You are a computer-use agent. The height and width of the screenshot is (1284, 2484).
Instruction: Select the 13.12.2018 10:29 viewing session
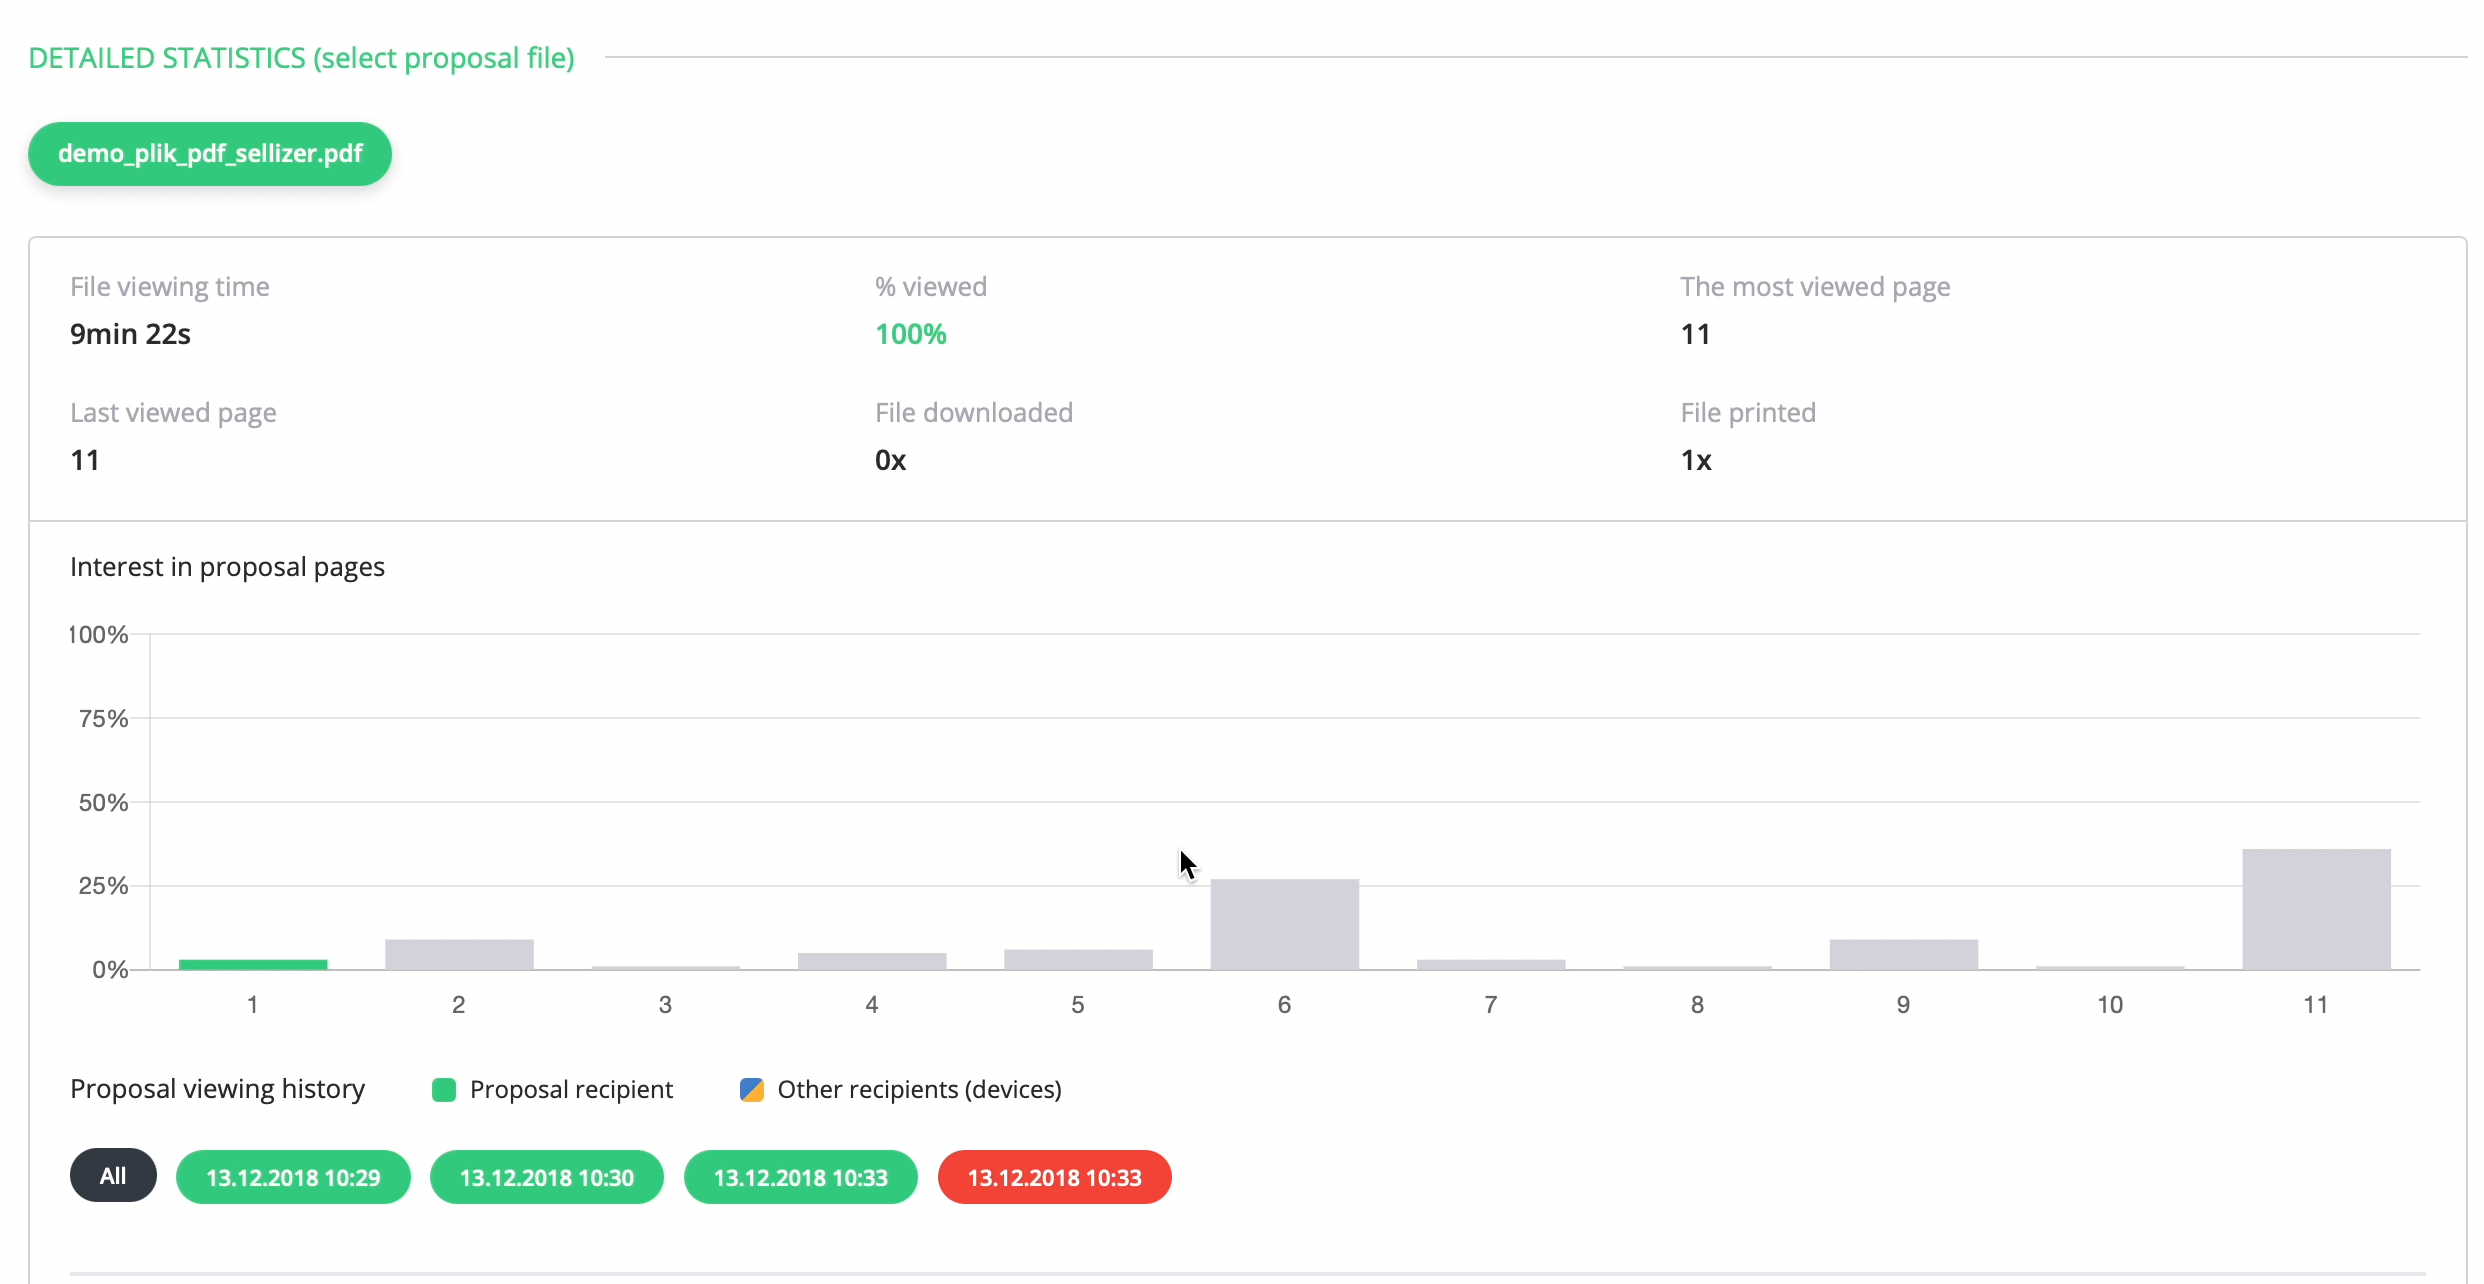(293, 1177)
